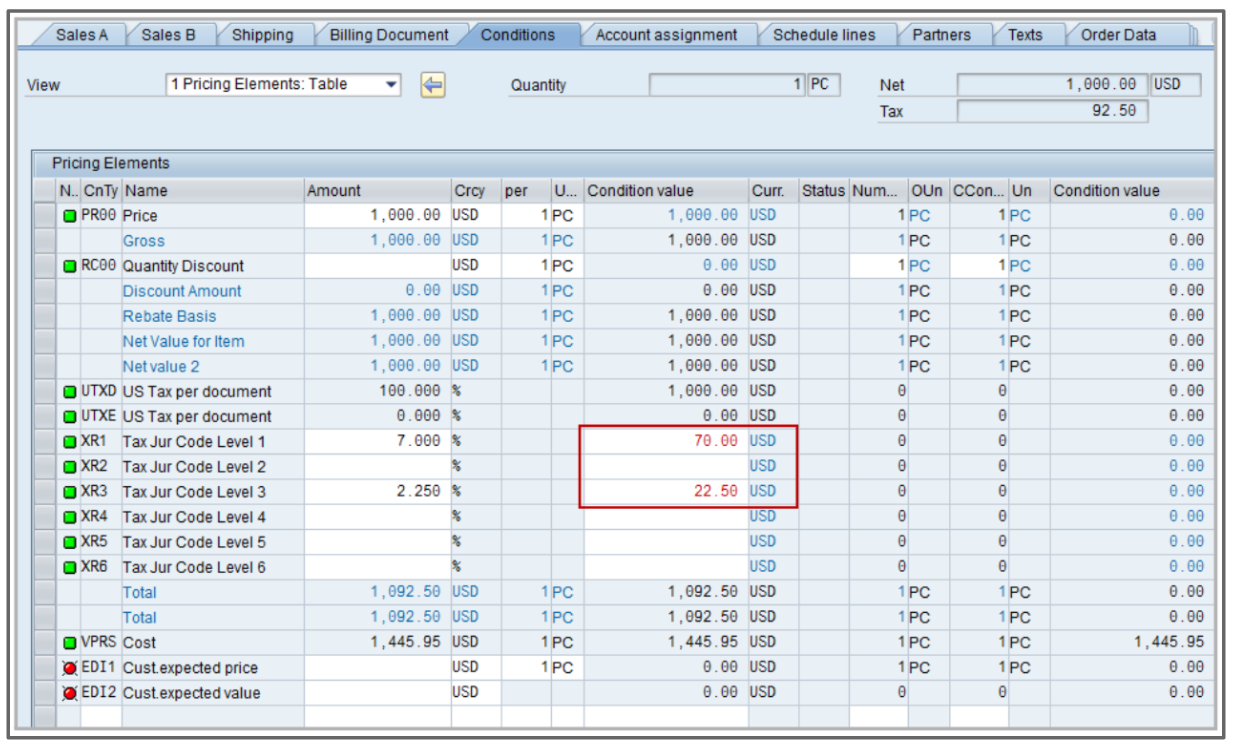
Task: Click green status icon for RC00 Quantity Discount
Action: [x=70, y=266]
